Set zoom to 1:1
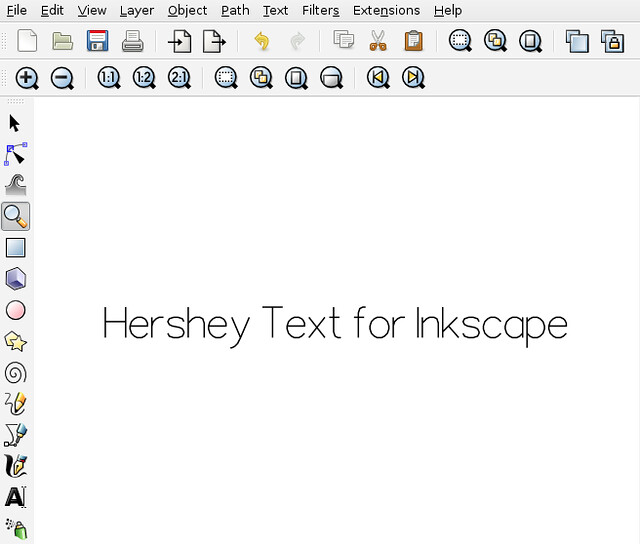Viewport: 640px width, 544px height. coord(108,78)
